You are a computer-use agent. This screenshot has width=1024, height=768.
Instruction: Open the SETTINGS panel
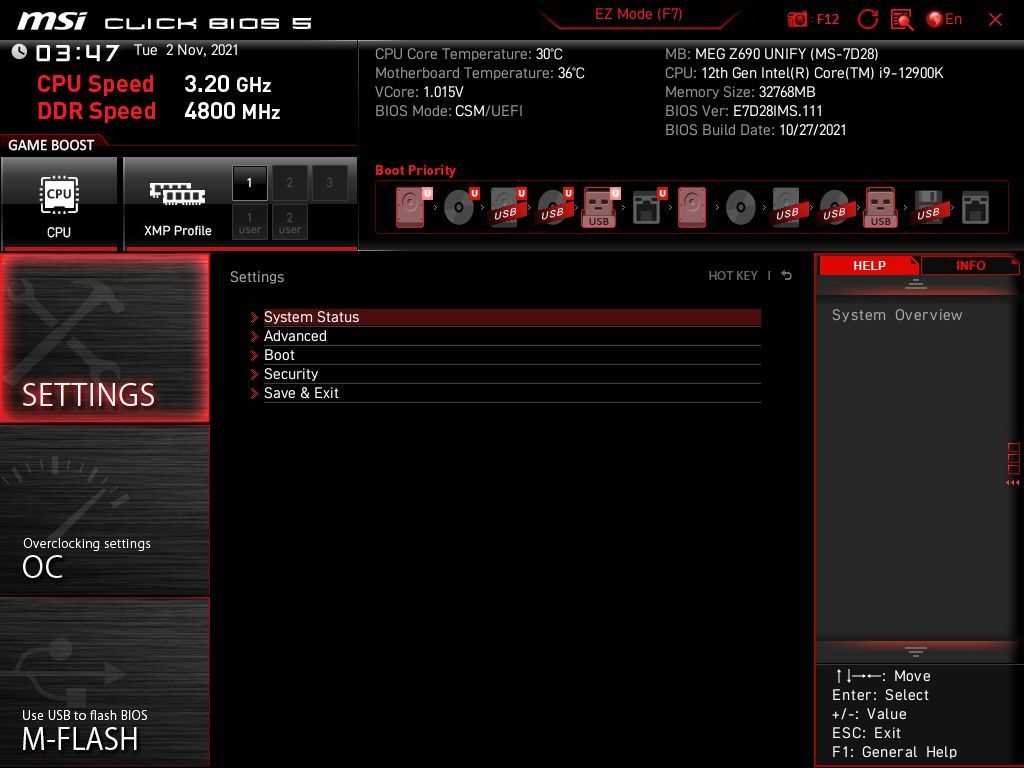coord(104,338)
